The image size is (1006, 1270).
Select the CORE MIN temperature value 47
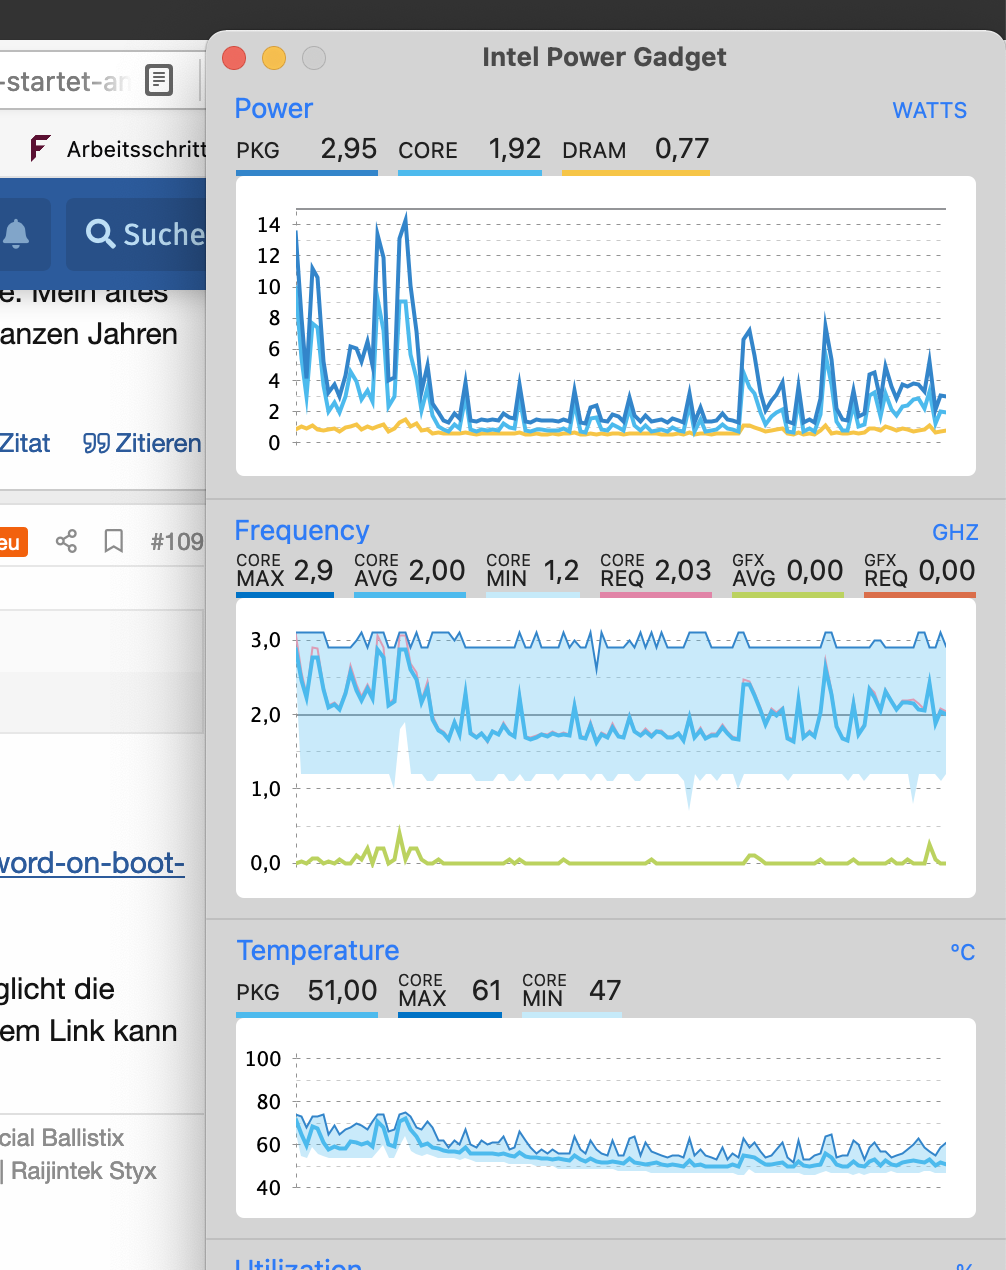click(x=605, y=991)
